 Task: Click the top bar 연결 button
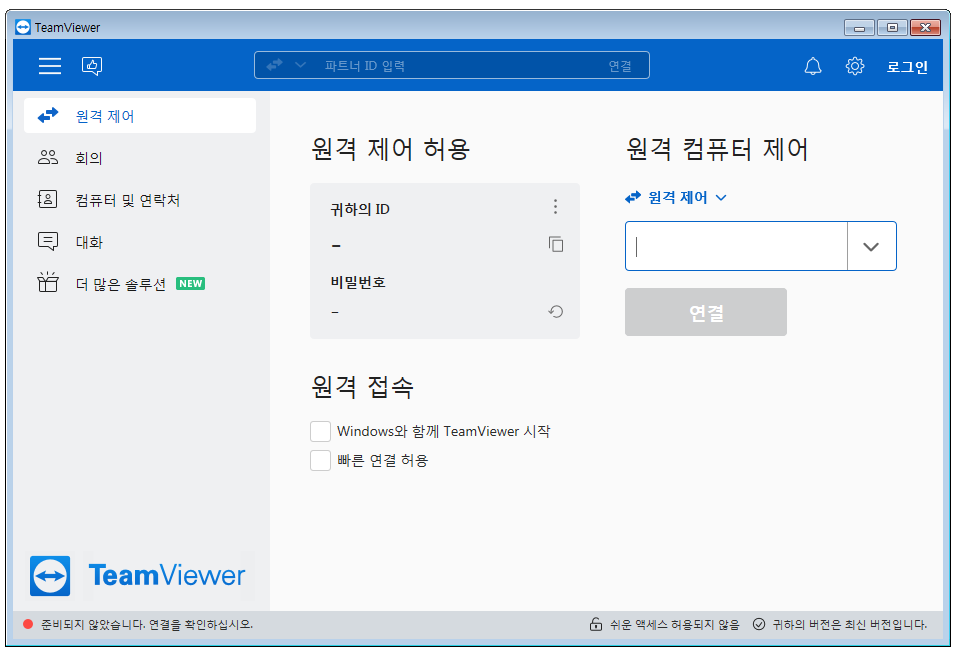click(620, 66)
